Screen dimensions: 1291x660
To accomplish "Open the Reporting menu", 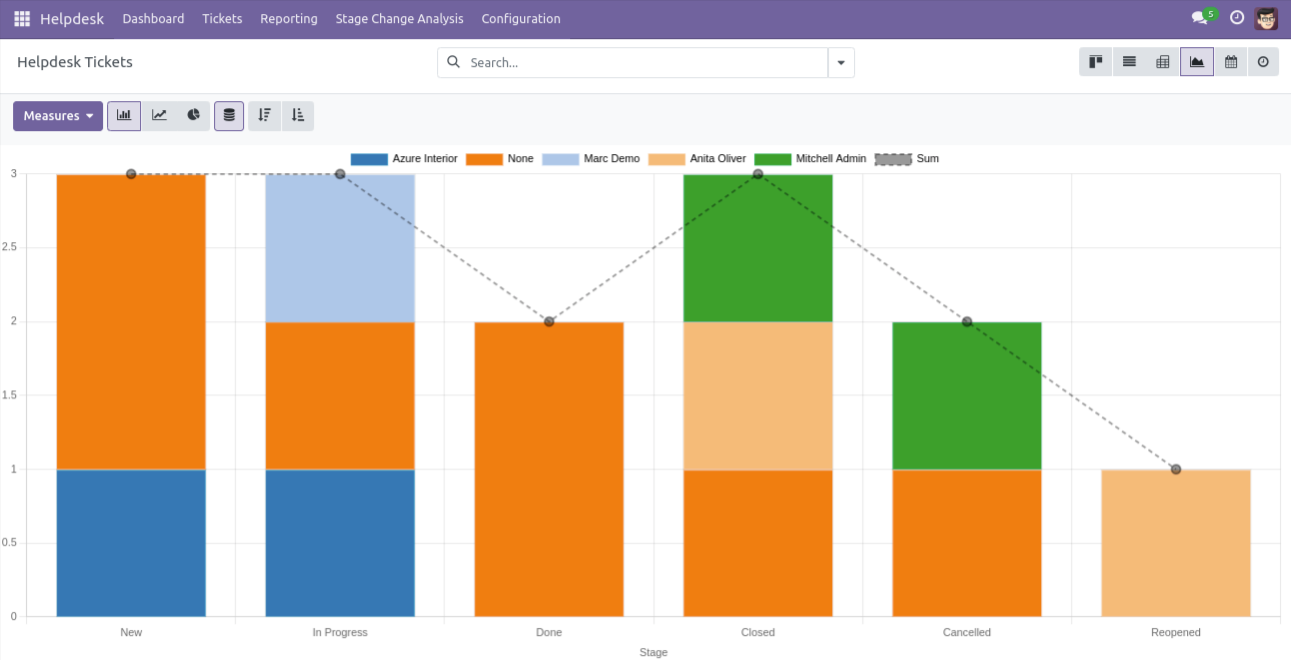I will click(x=289, y=19).
